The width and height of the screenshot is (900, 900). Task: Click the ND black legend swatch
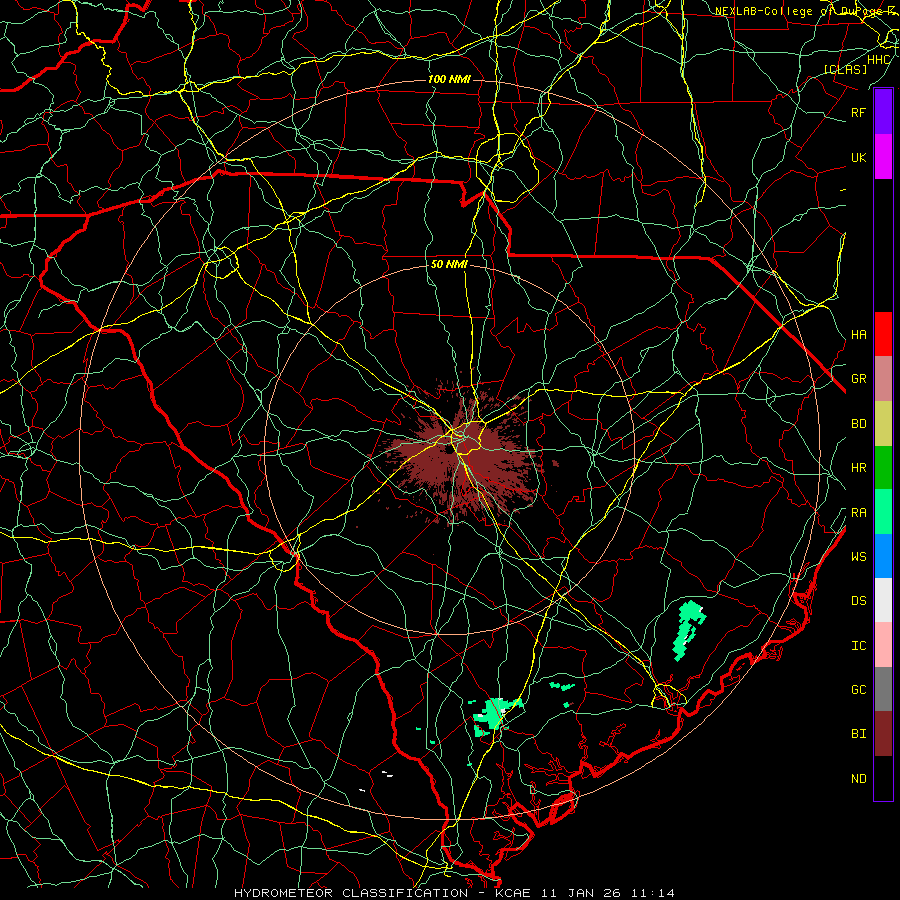(883, 778)
